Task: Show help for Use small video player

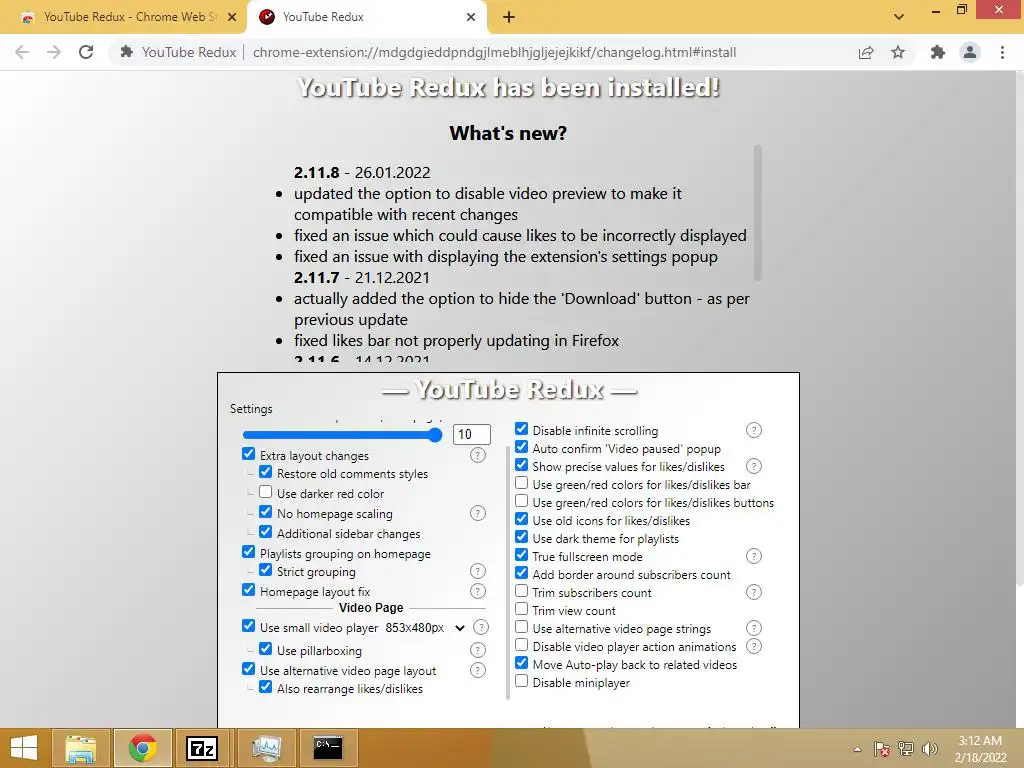Action: (x=481, y=627)
